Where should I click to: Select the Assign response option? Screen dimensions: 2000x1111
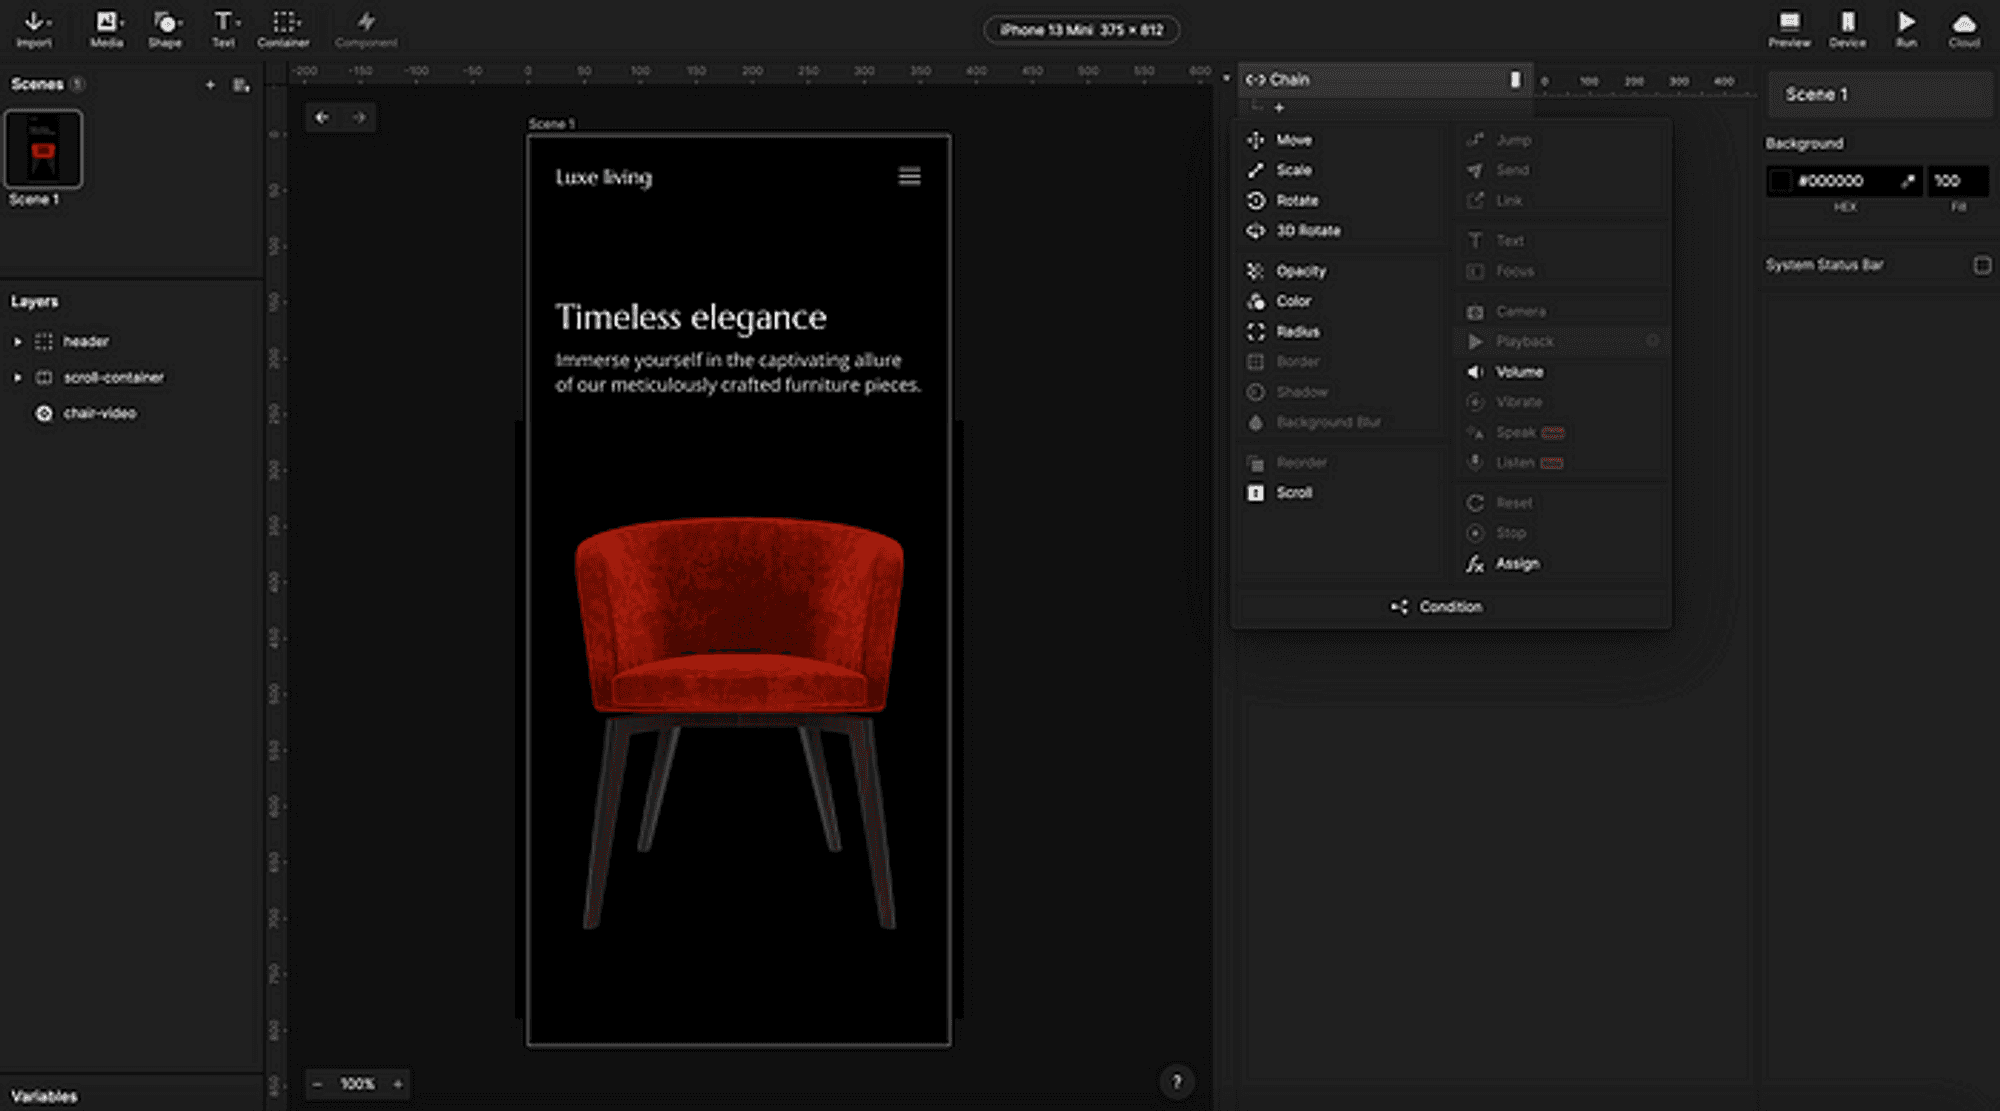(x=1516, y=564)
